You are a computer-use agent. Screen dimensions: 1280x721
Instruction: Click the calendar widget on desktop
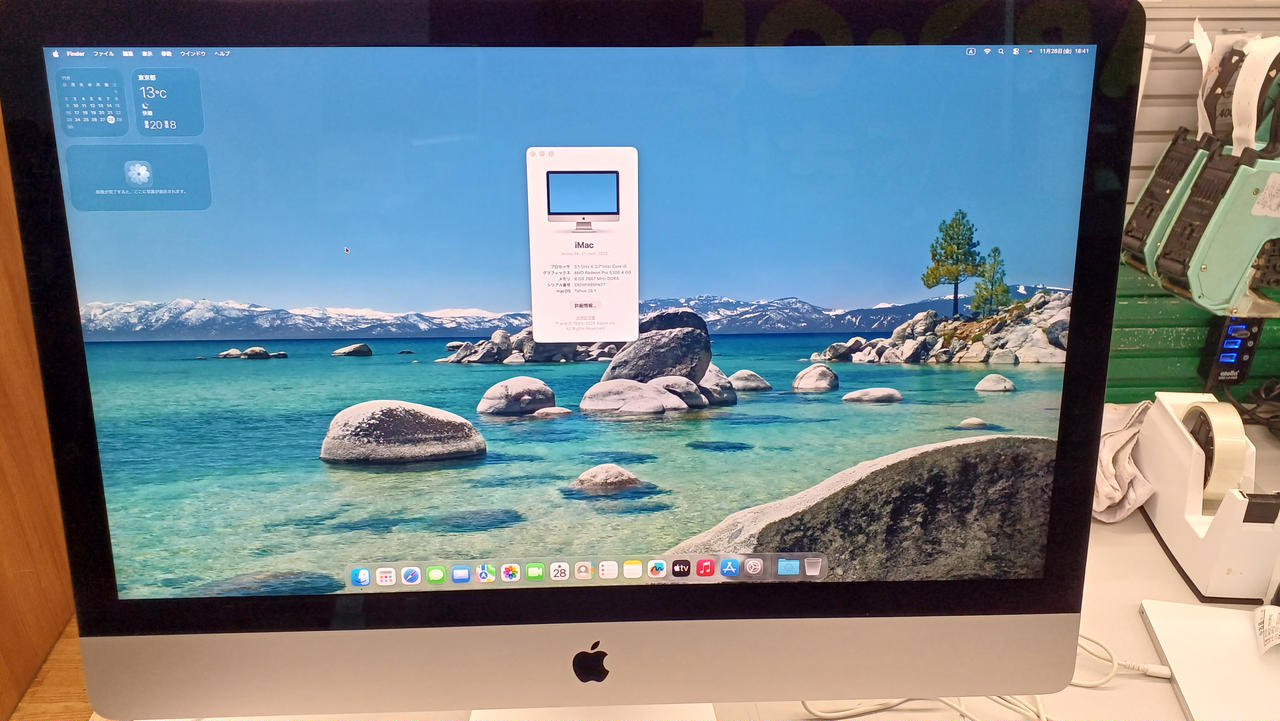[91, 103]
